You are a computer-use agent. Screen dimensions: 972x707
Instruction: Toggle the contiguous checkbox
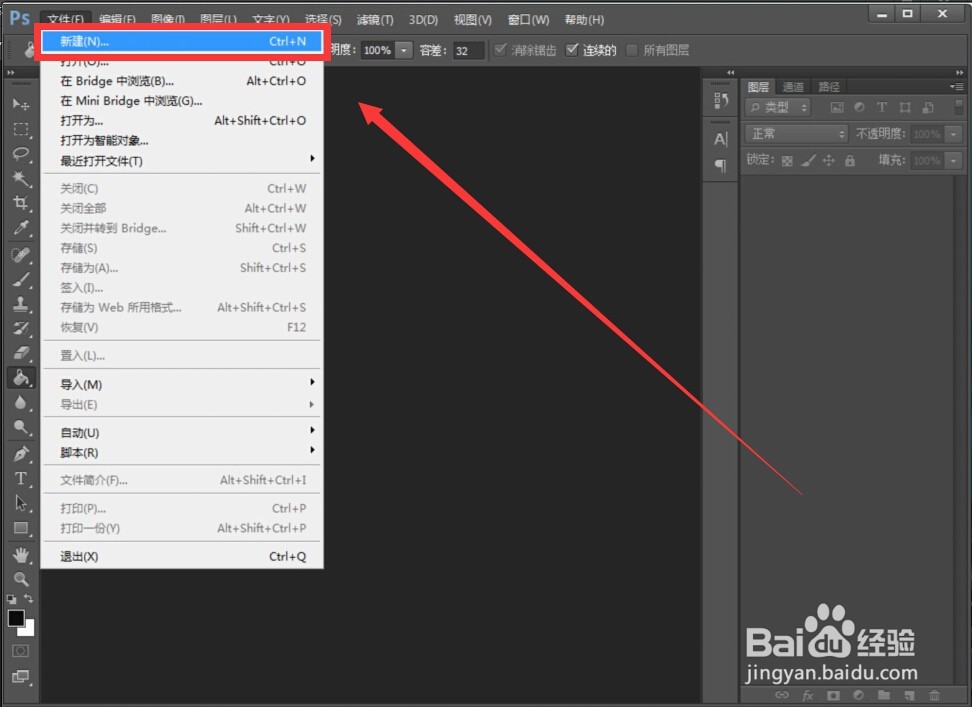pos(572,50)
